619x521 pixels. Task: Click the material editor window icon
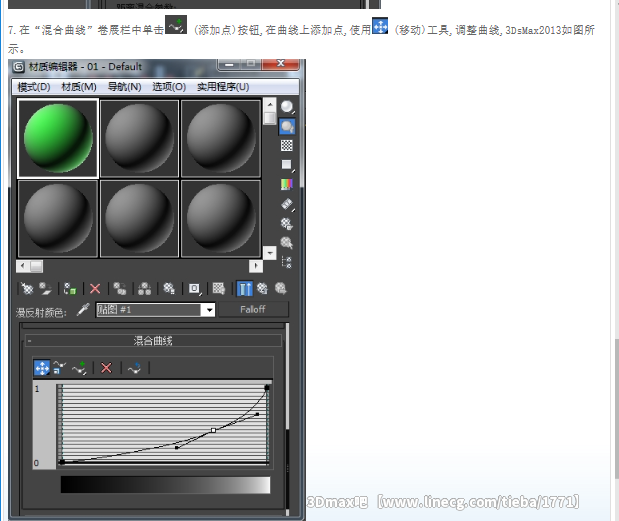[x=19, y=67]
